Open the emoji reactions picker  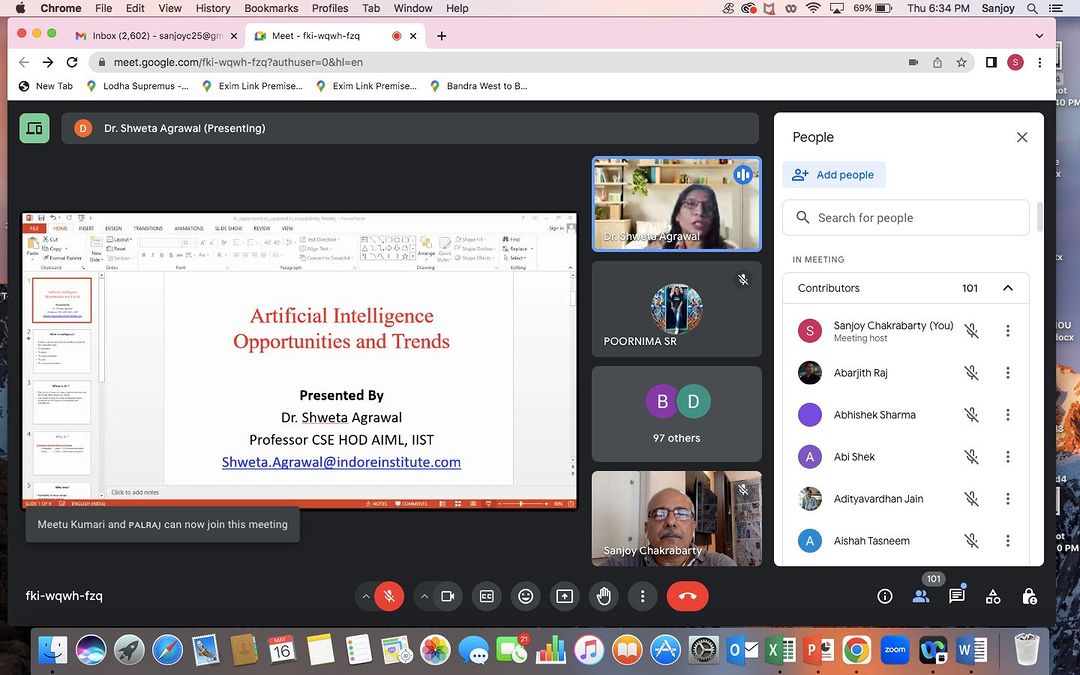tap(525, 596)
